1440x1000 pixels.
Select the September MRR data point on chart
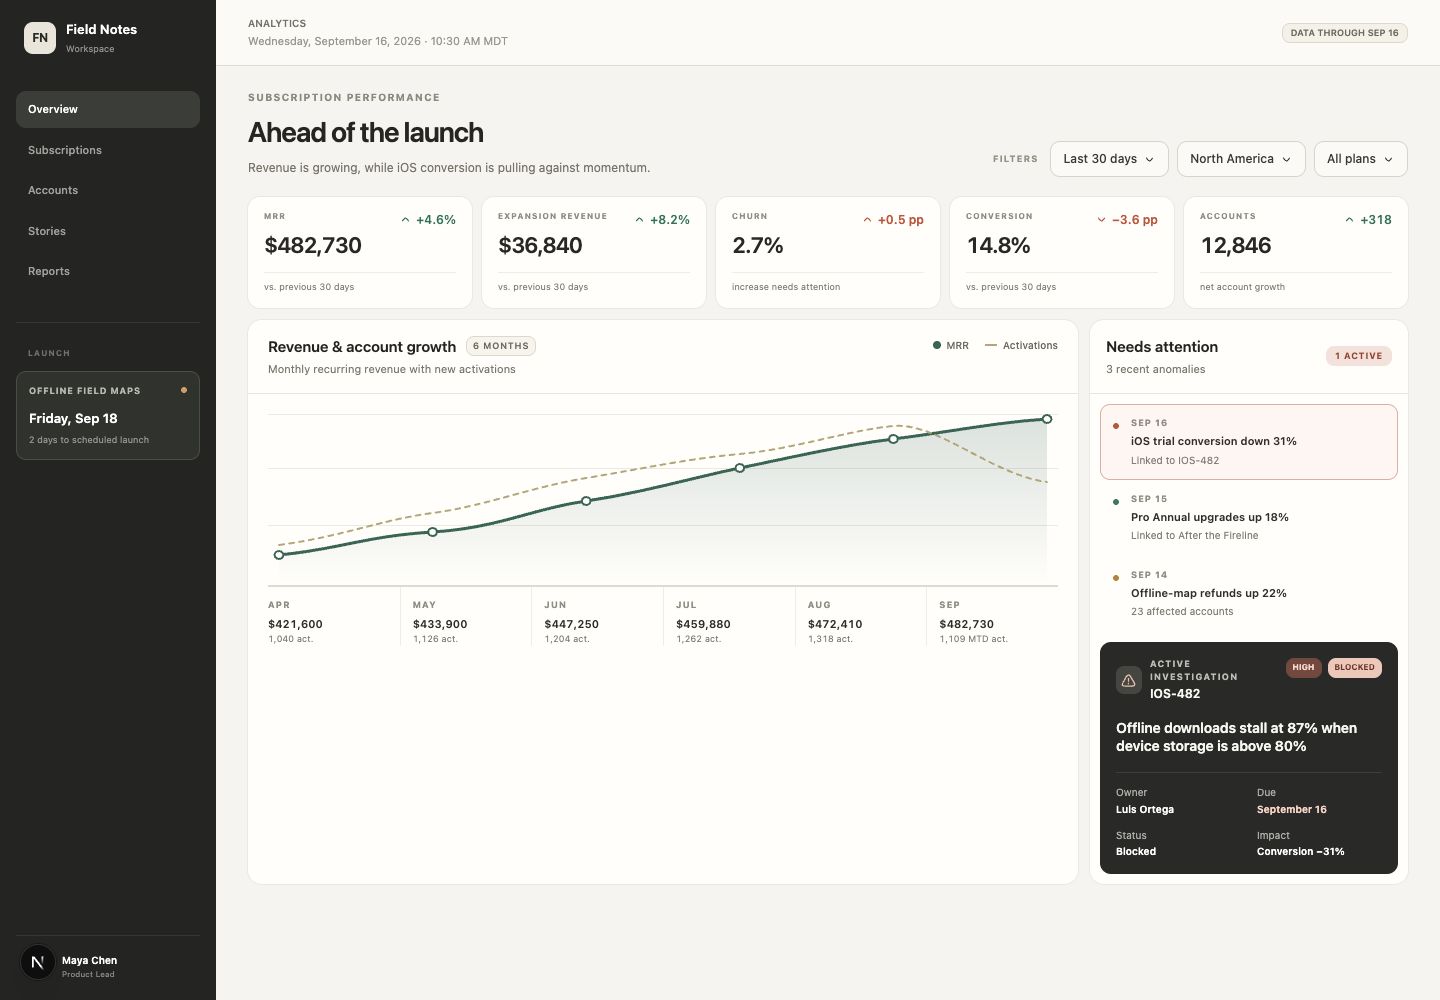point(1047,419)
